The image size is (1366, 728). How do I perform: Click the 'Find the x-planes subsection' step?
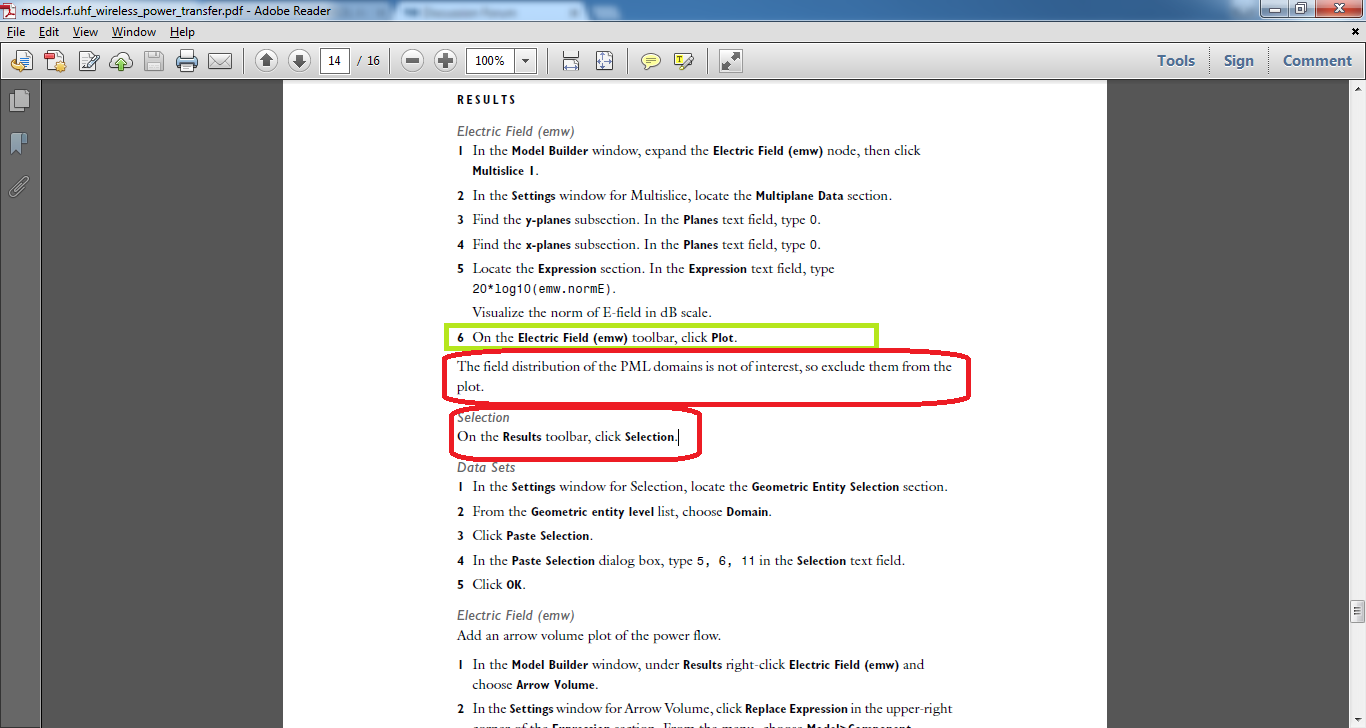pyautogui.click(x=646, y=245)
